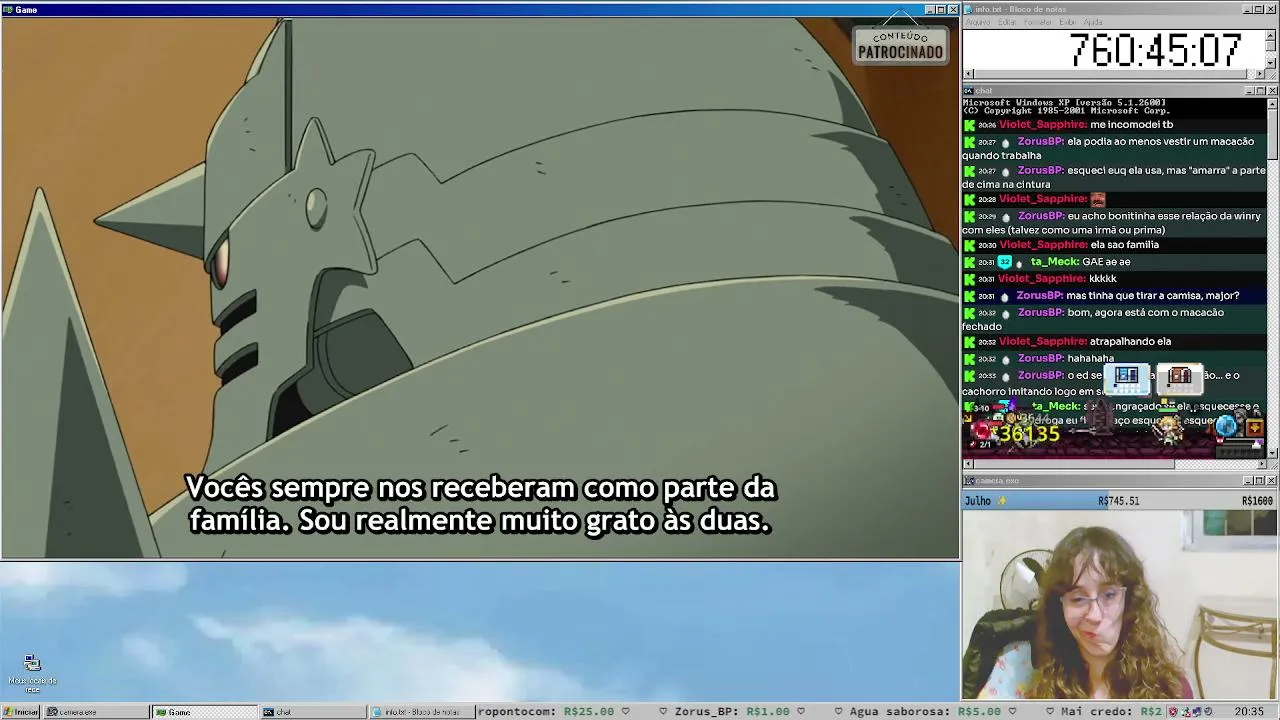Click the Iniciar start button
This screenshot has height=720, width=1280.
pyautogui.click(x=20, y=712)
